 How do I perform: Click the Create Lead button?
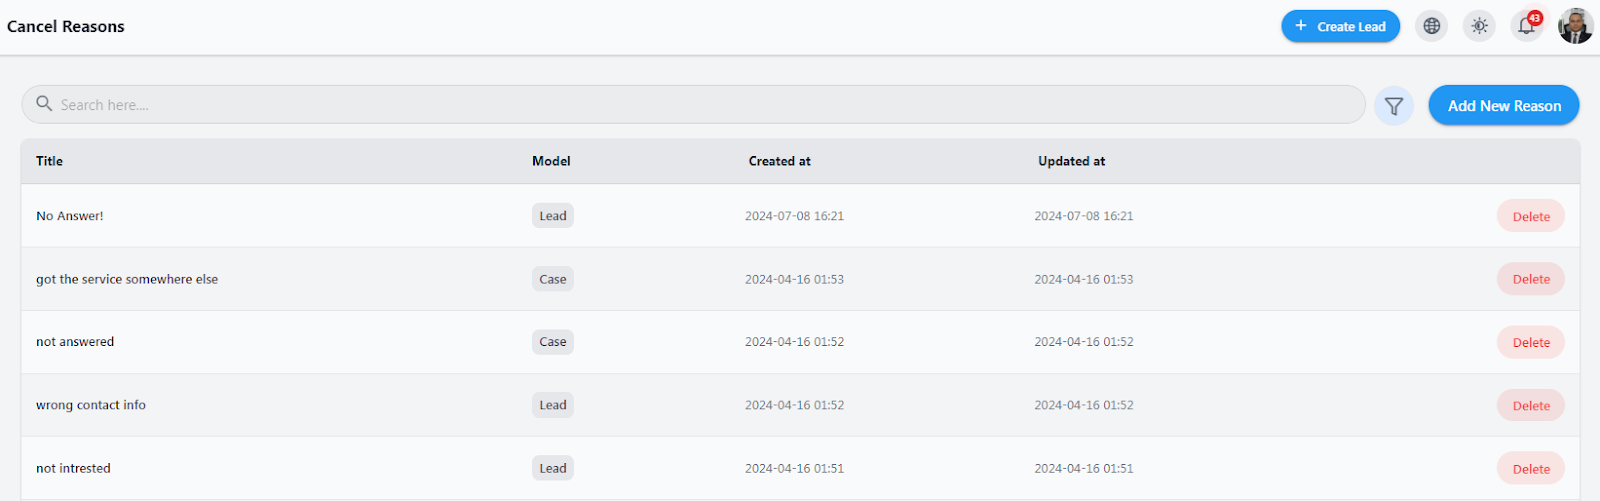click(1340, 26)
